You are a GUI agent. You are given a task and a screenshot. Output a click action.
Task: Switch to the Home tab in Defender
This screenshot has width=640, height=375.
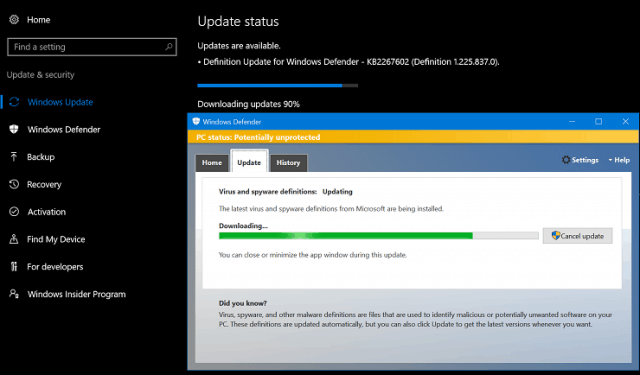(x=212, y=163)
